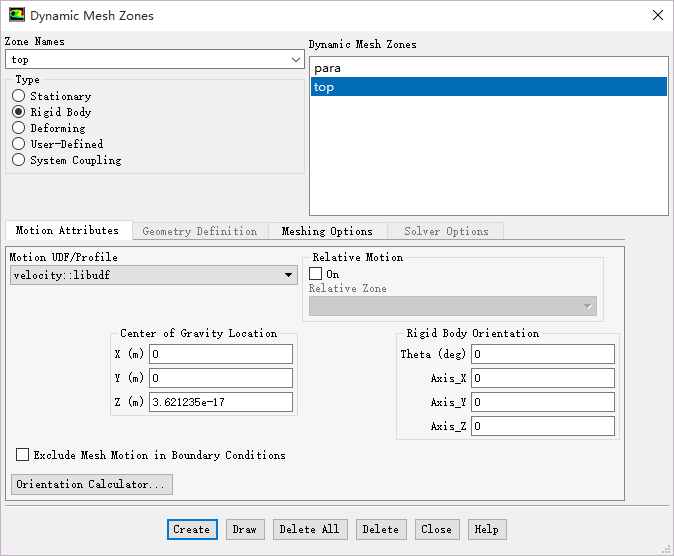
Task: Click the Delete All button
Action: 309,529
